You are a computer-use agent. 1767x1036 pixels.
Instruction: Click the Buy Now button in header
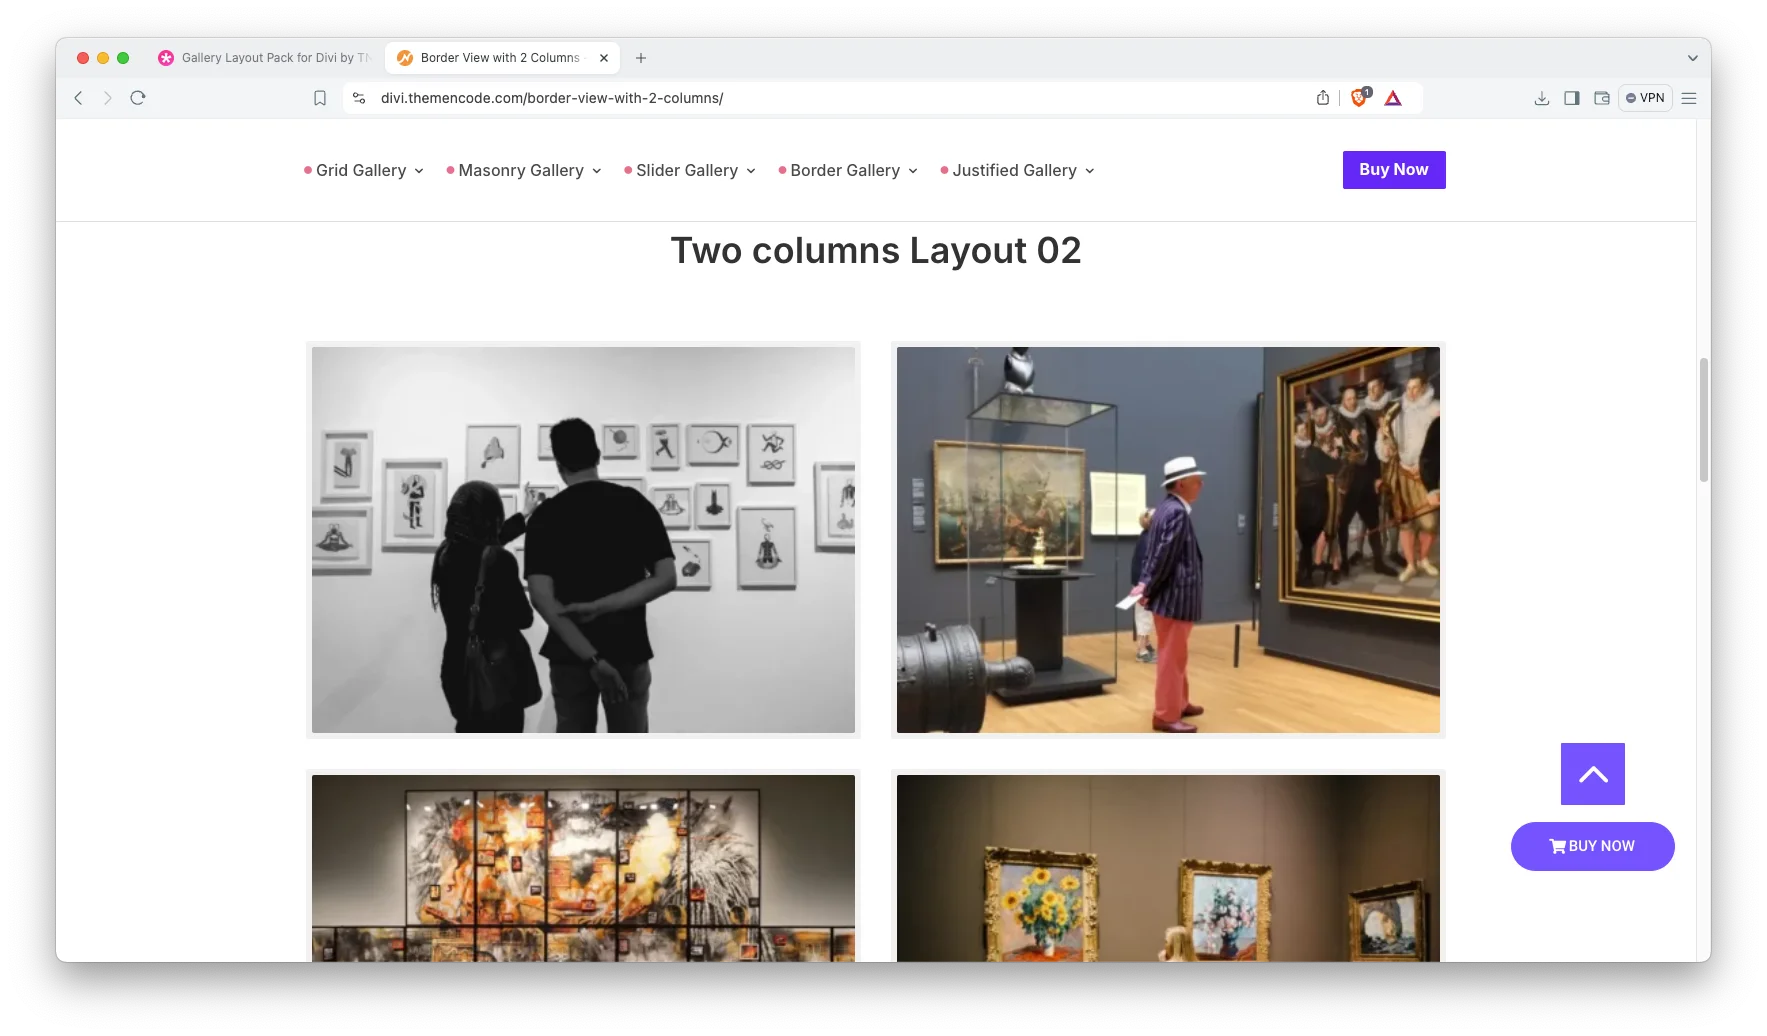coord(1393,170)
